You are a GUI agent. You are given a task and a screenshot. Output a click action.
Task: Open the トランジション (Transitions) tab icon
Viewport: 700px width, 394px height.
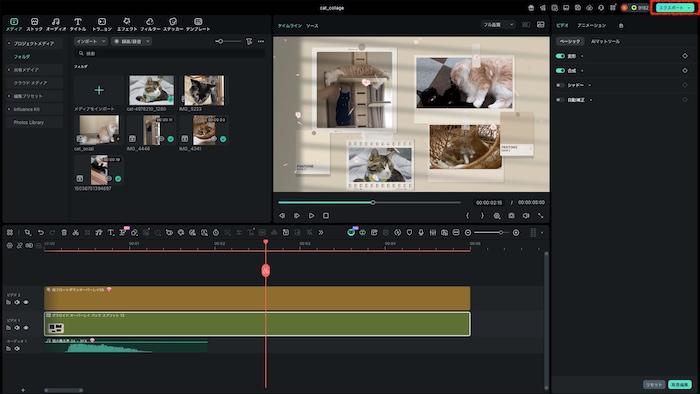tap(102, 21)
